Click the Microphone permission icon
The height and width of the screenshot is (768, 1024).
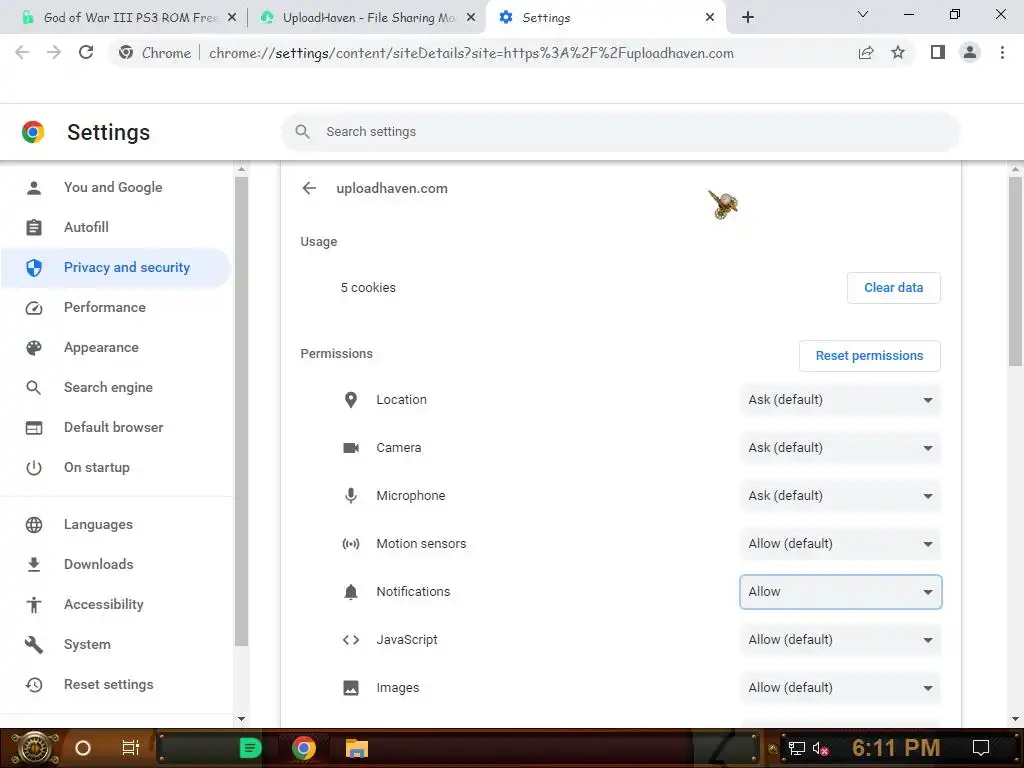(351, 496)
